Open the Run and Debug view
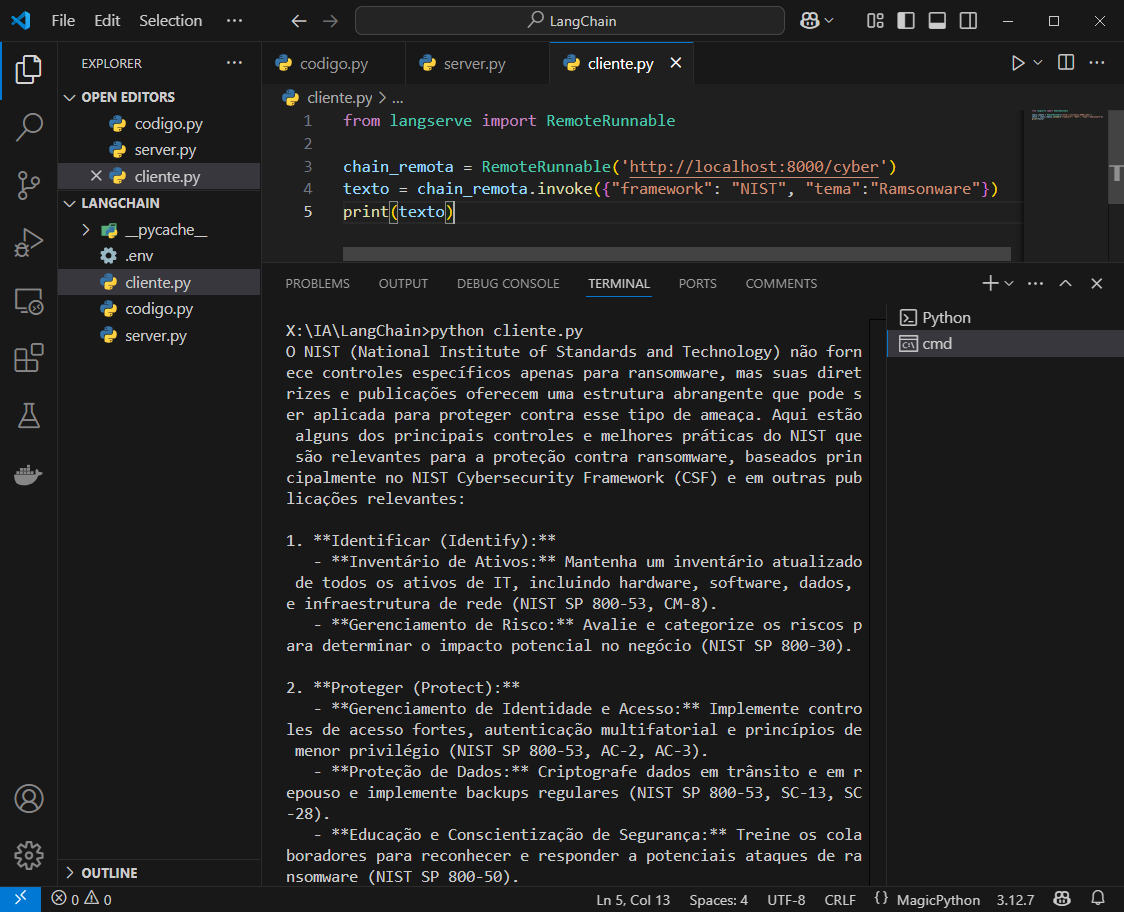Image resolution: width=1124 pixels, height=912 pixels. [x=29, y=242]
